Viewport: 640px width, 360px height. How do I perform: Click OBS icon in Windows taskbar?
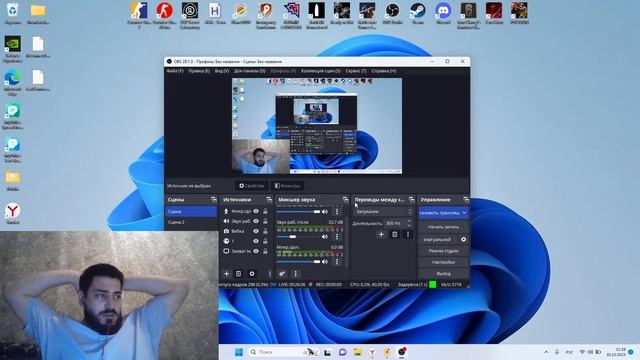(402, 351)
